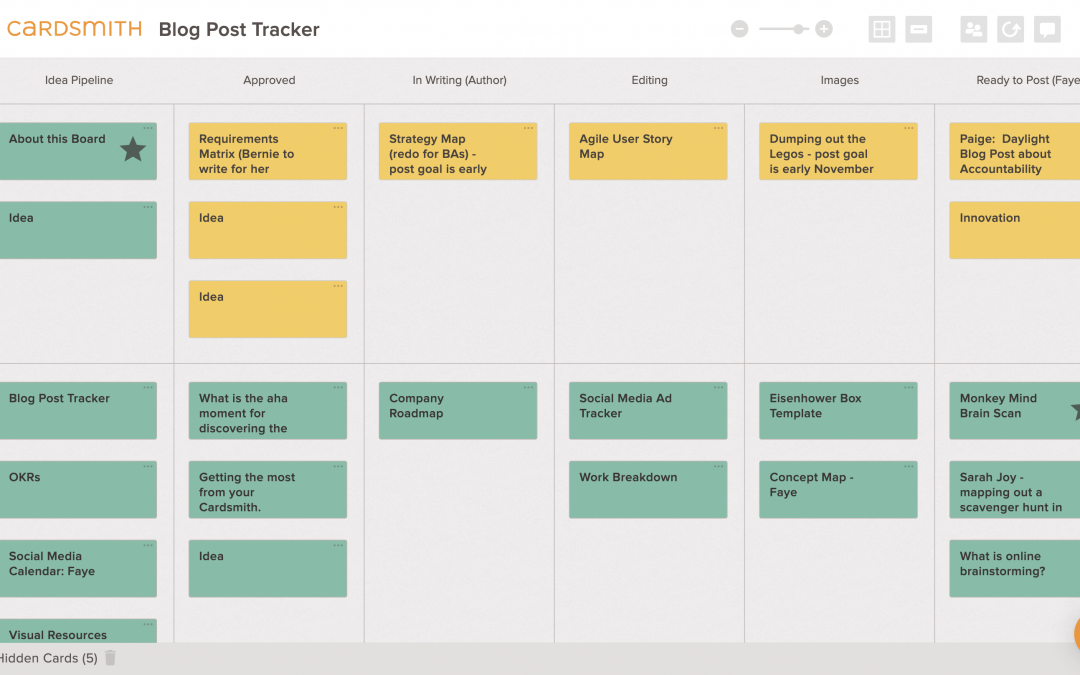Open the Company Roadmap card
The width and height of the screenshot is (1080, 675).
coord(458,411)
